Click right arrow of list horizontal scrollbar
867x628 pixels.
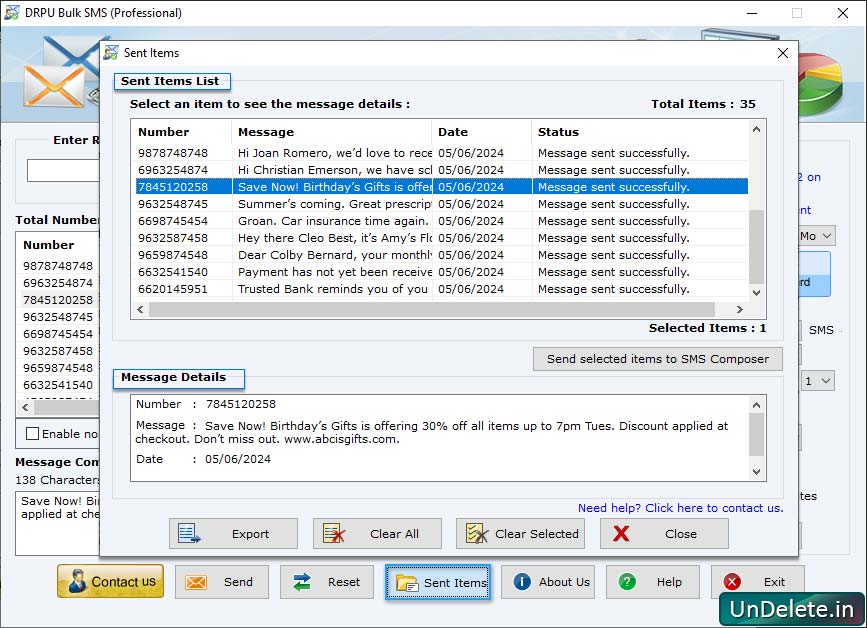[739, 309]
